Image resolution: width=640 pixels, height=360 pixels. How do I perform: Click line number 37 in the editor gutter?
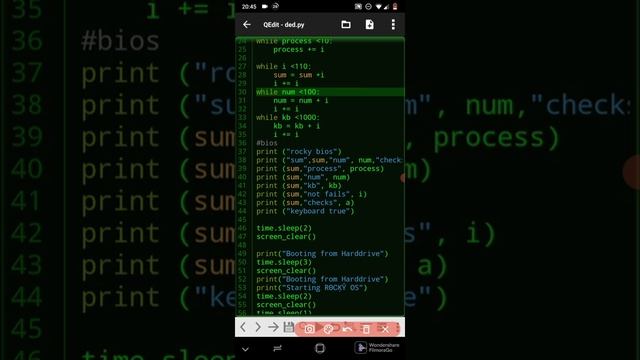coord(242,151)
